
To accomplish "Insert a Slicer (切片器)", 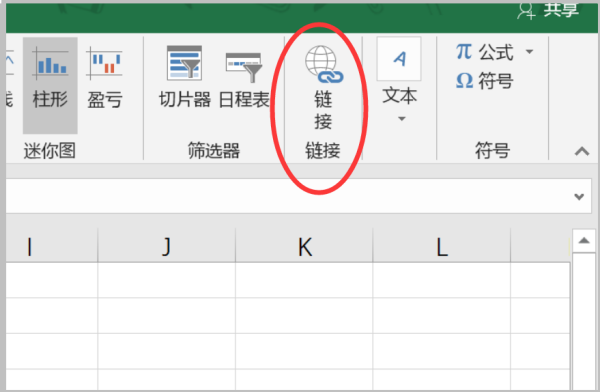I will click(185, 77).
